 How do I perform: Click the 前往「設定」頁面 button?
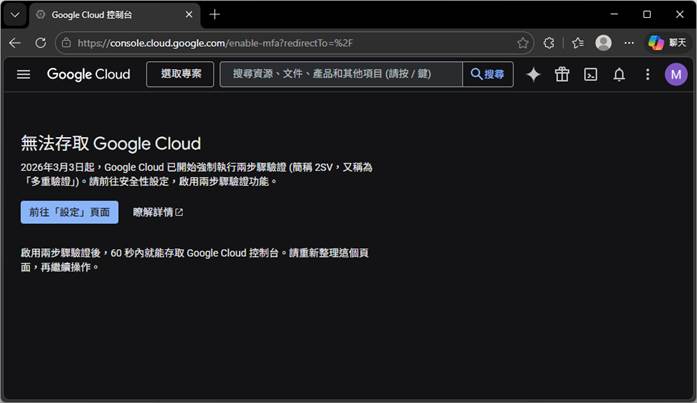point(69,212)
